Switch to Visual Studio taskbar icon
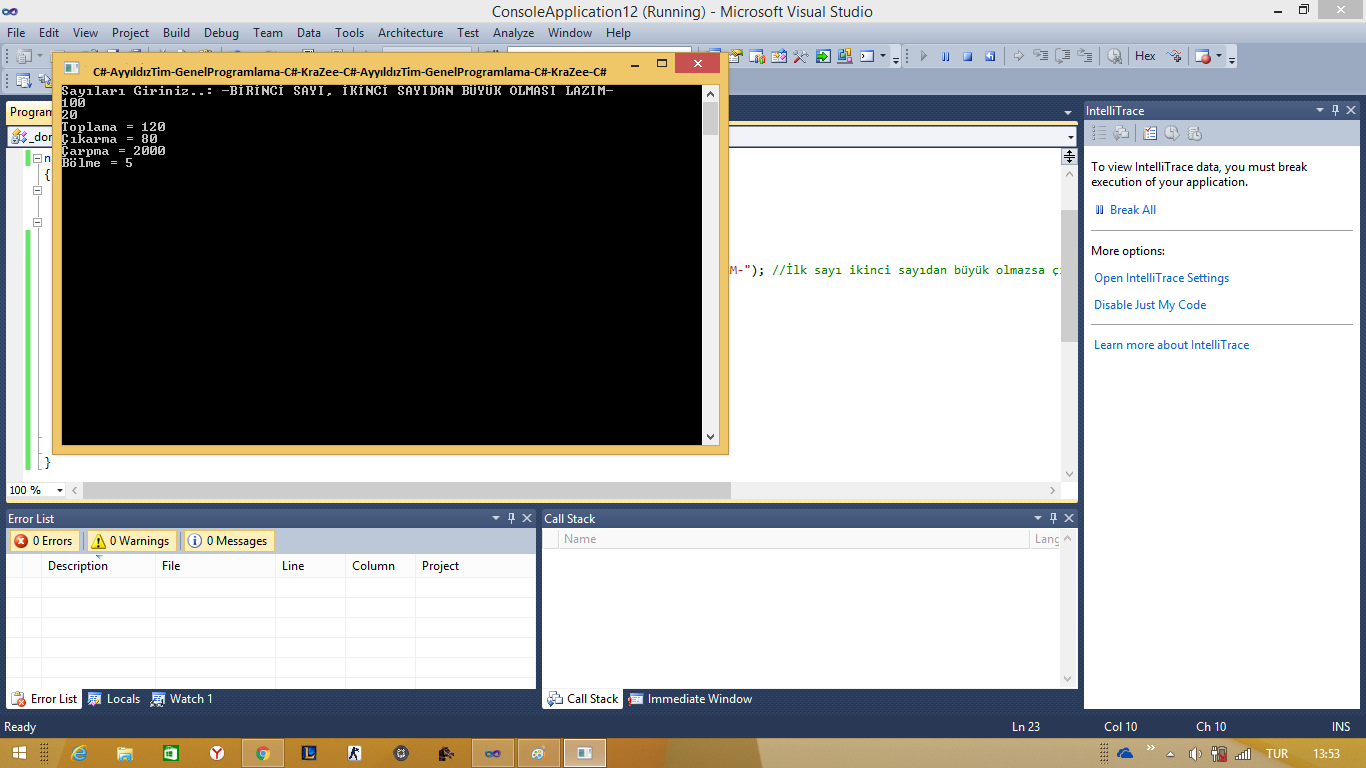The image size is (1366, 768). tap(492, 753)
